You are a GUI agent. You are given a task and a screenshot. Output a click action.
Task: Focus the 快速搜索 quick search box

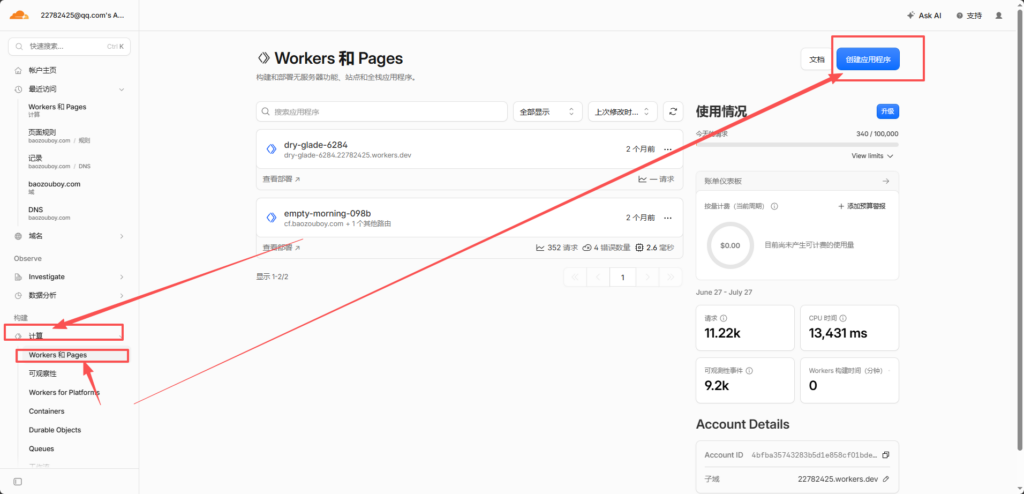point(69,46)
